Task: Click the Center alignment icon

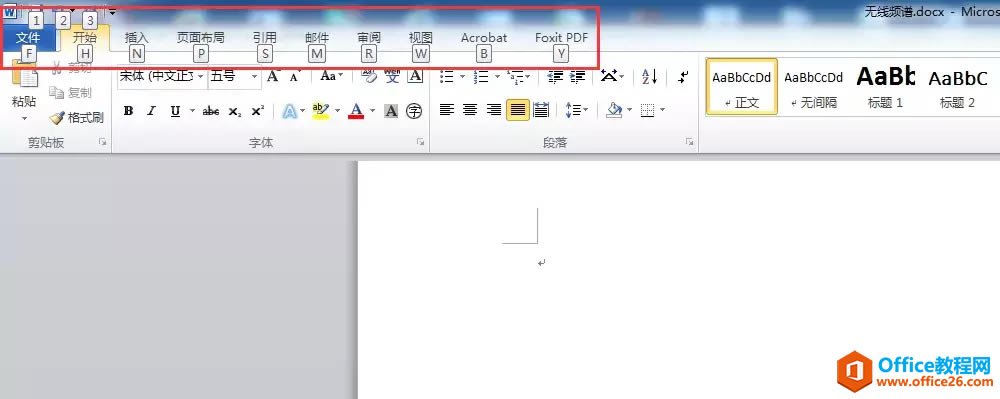Action: pos(470,111)
